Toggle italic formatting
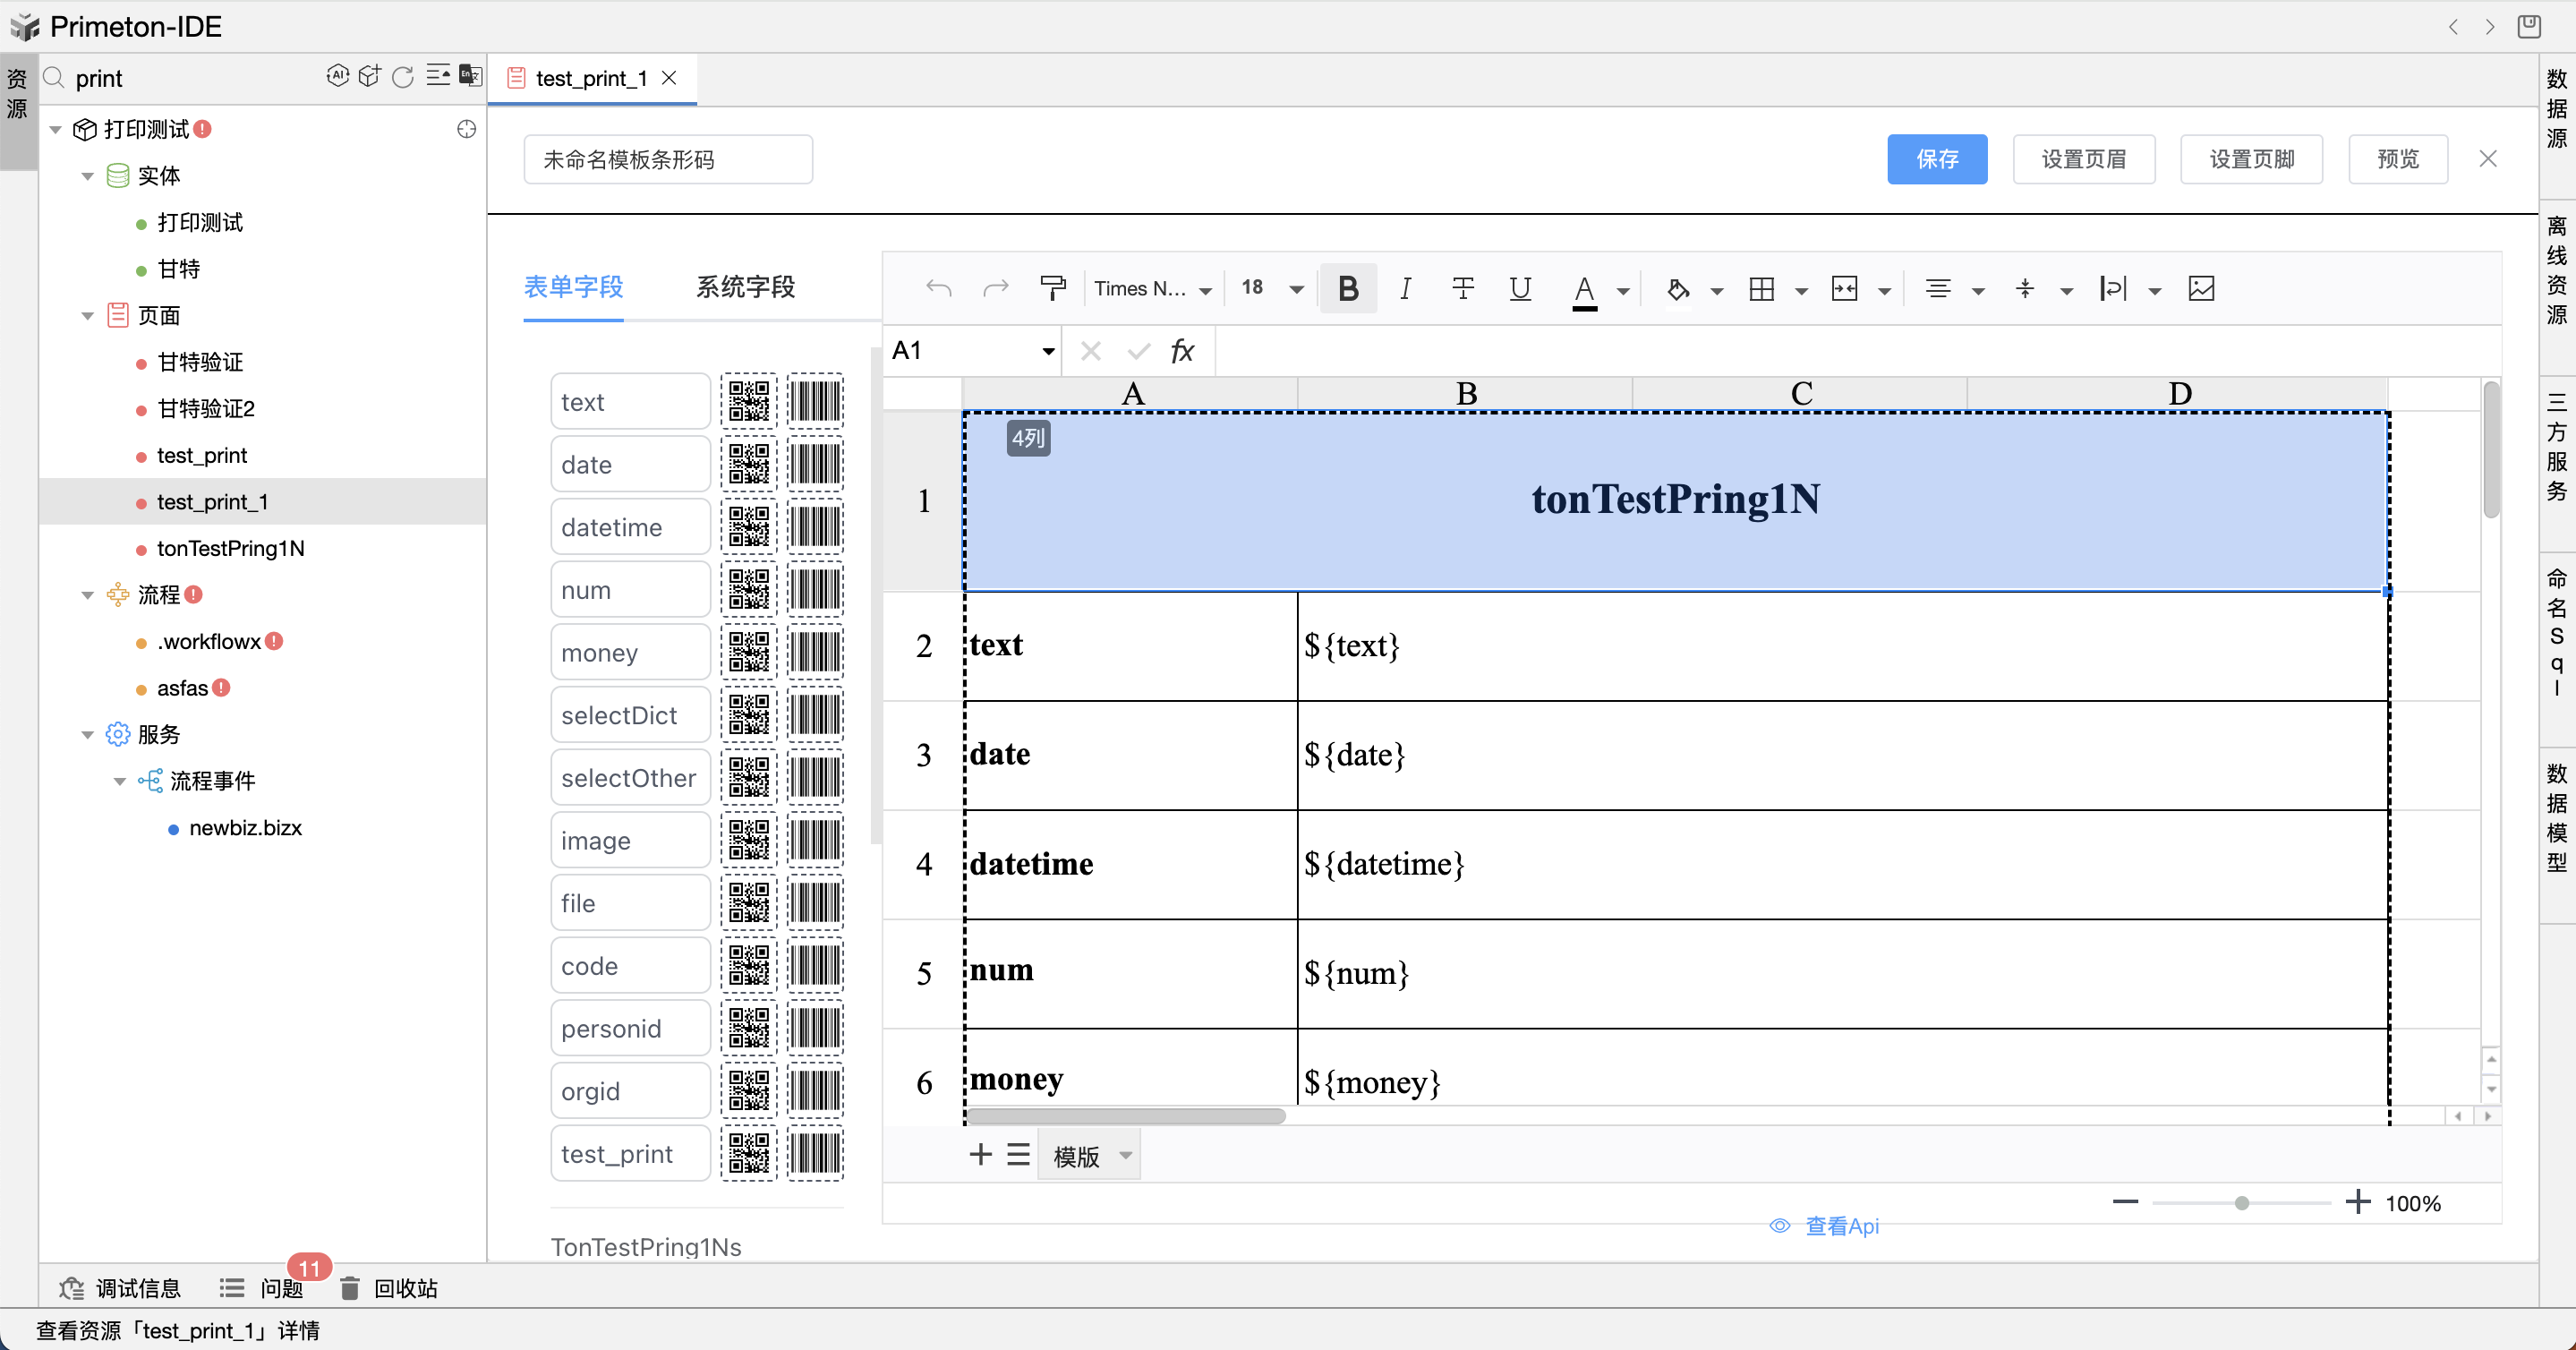This screenshot has height=1350, width=2576. point(1405,288)
